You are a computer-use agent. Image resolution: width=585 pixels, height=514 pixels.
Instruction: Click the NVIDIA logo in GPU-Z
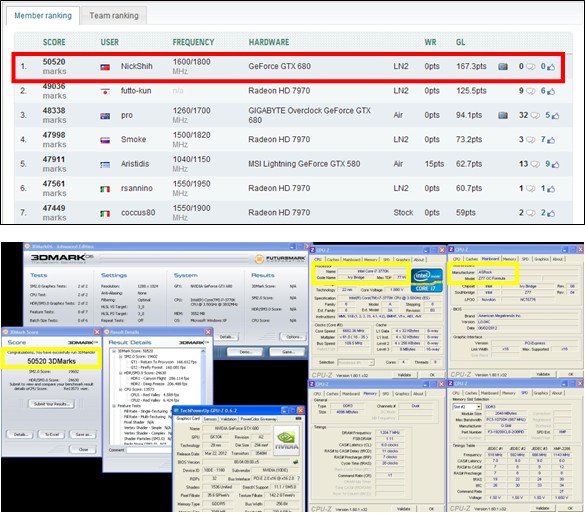tap(286, 441)
